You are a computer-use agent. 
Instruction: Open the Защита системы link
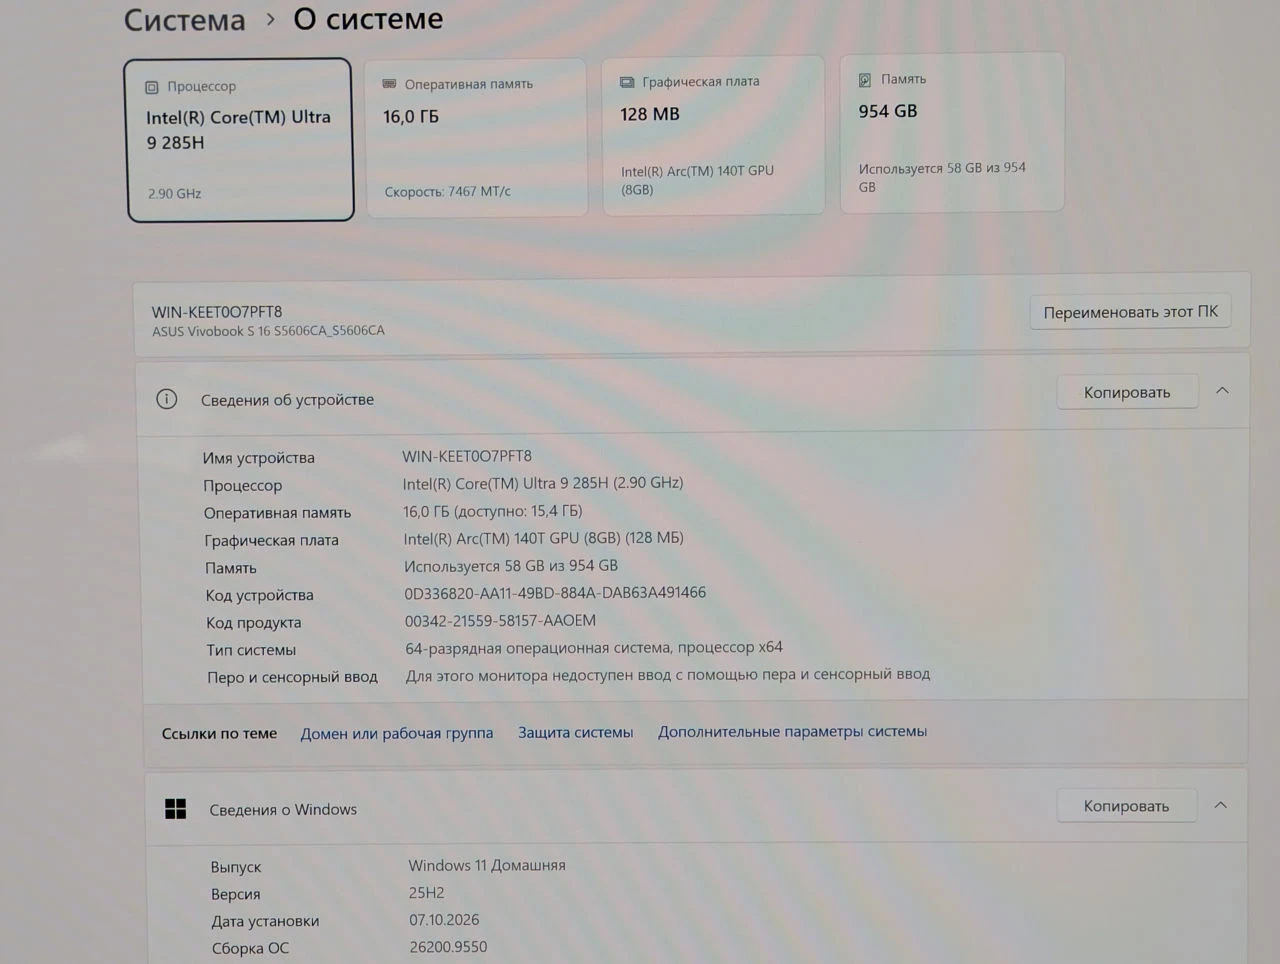(575, 732)
